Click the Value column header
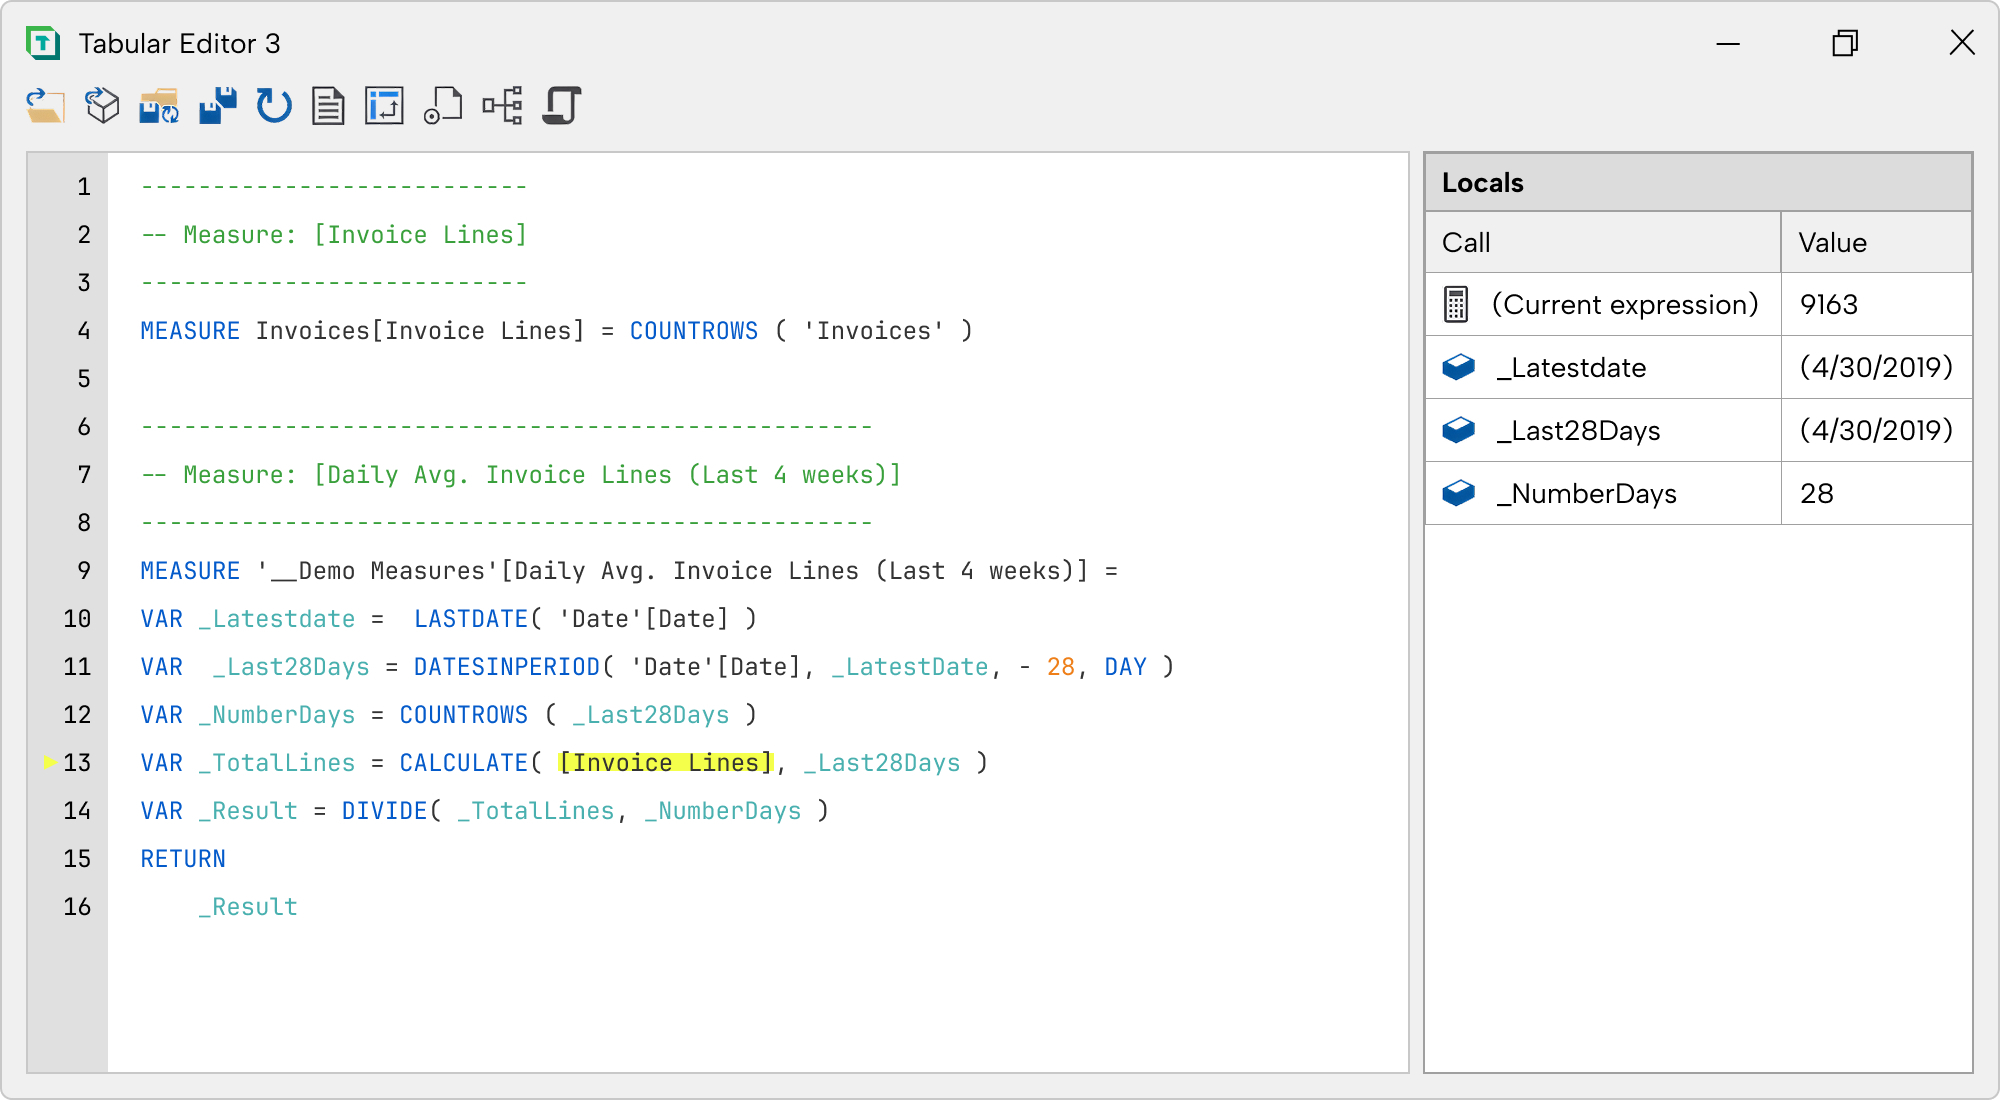 click(x=1876, y=242)
